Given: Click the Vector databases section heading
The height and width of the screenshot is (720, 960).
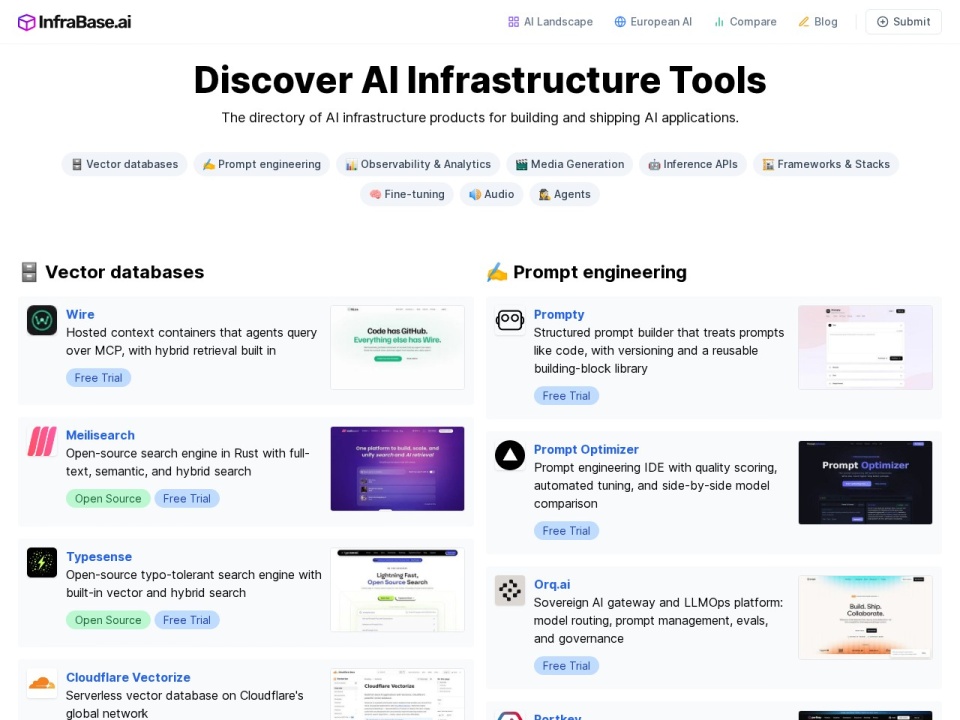Looking at the screenshot, I should coord(124,272).
